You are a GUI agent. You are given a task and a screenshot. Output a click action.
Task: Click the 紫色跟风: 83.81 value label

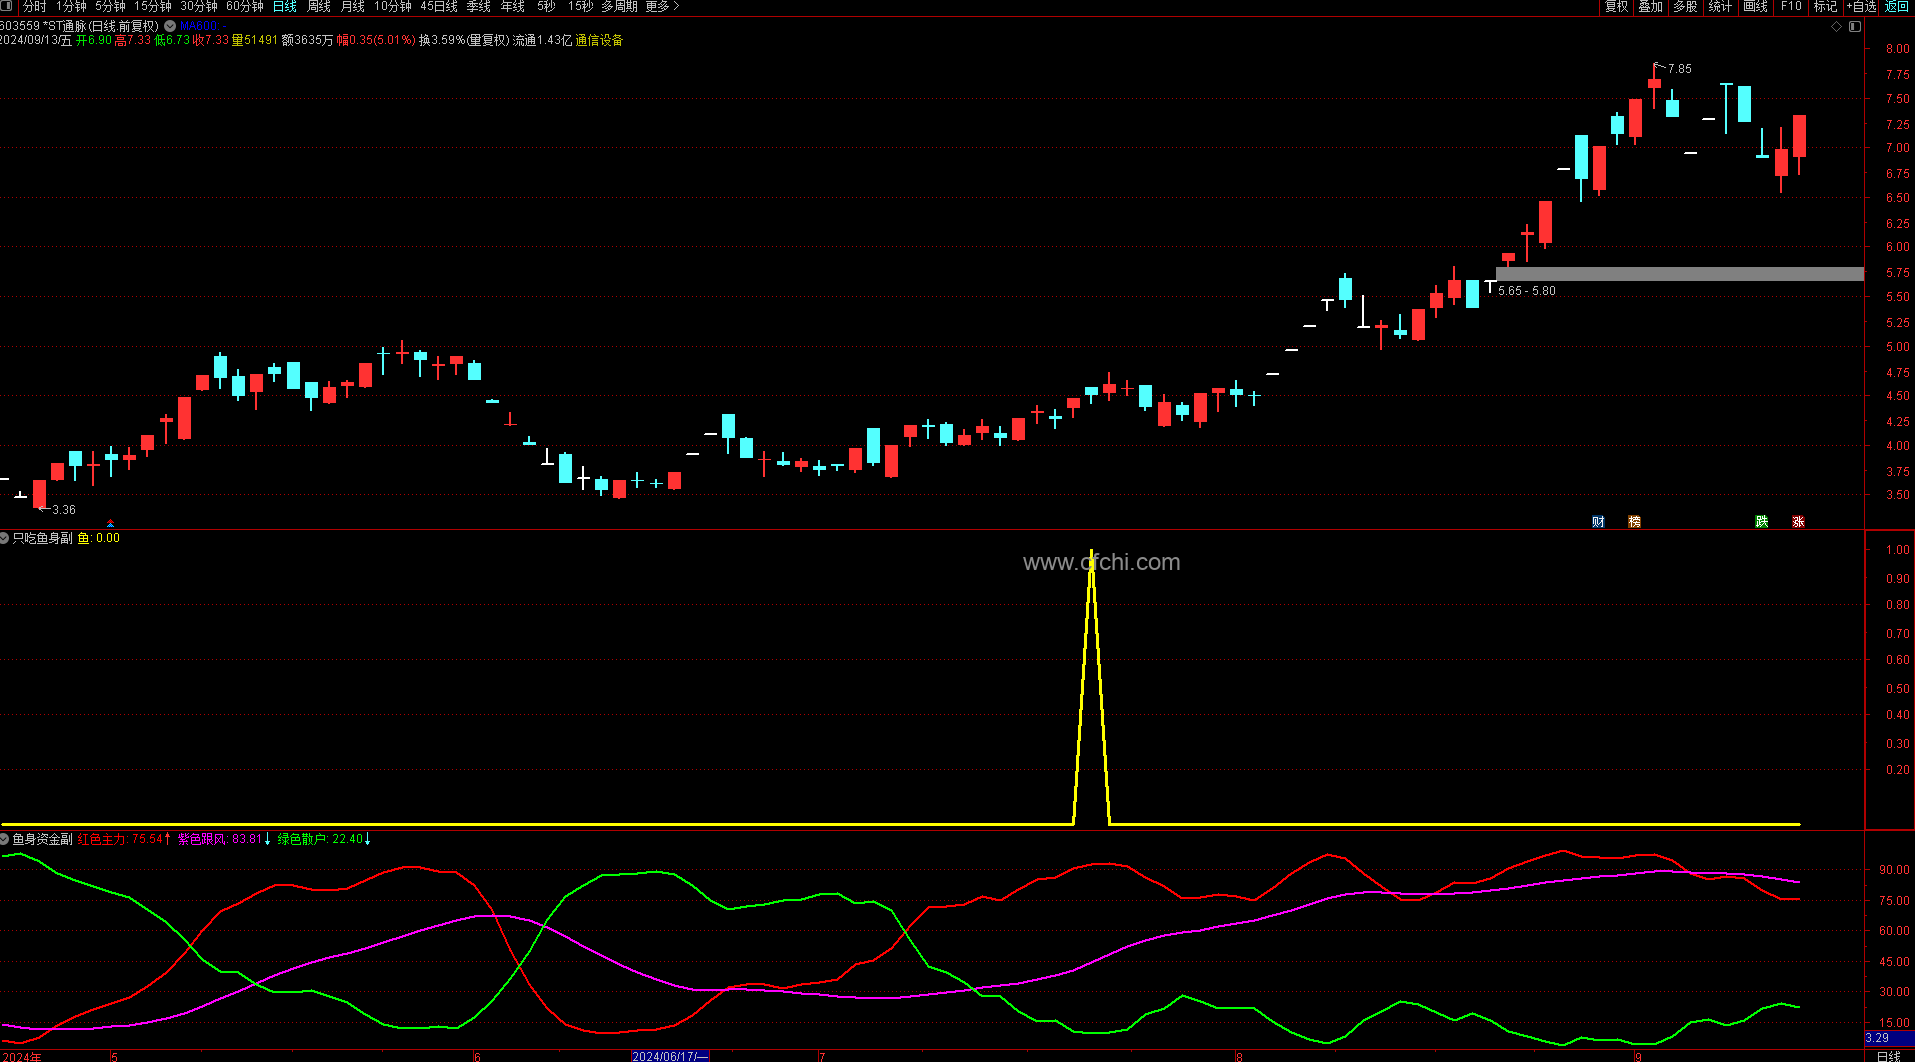coord(220,839)
